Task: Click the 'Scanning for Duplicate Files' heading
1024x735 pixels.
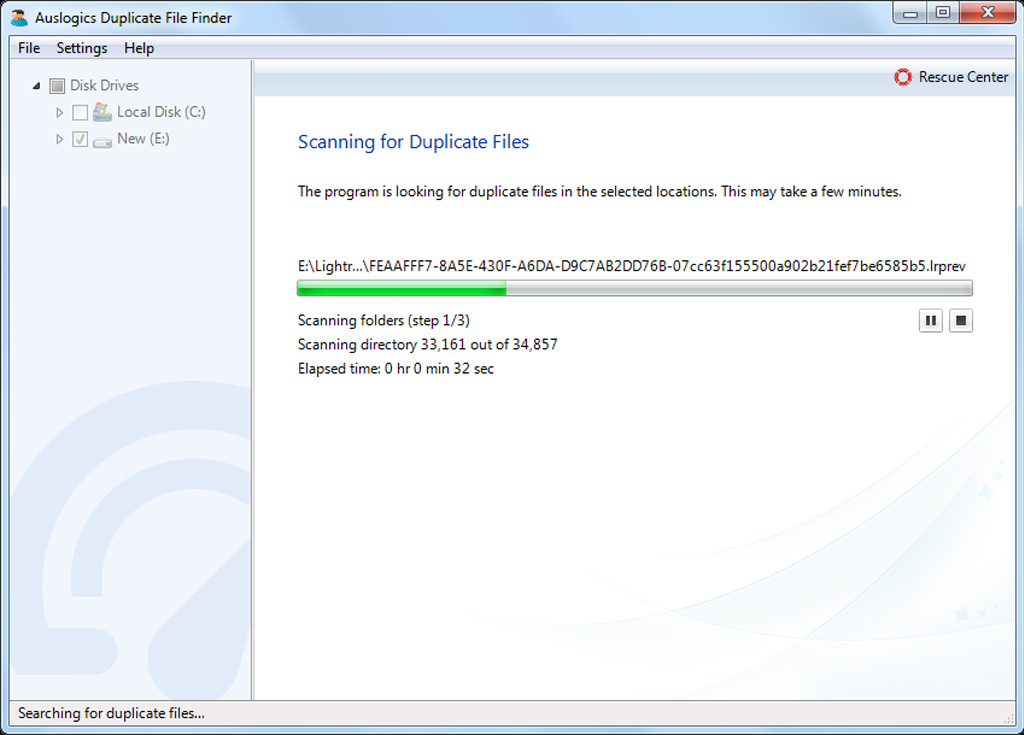Action: point(413,142)
